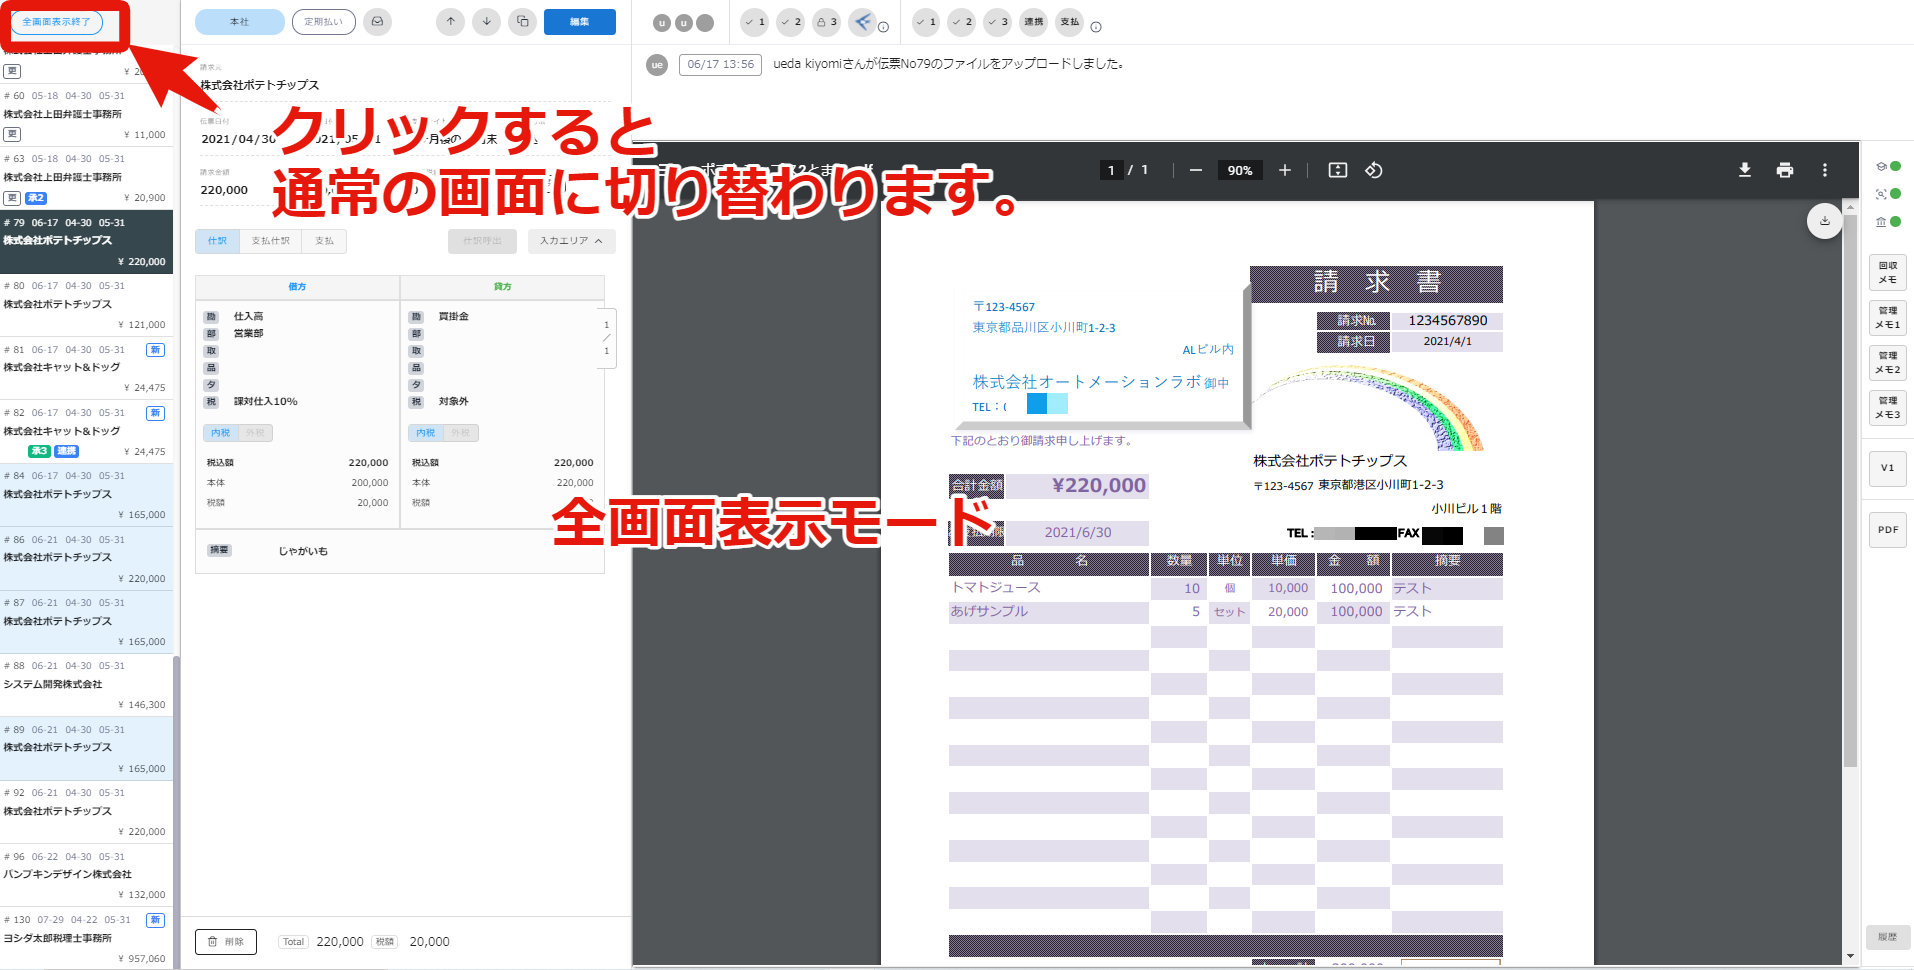Click the PDF side button
This screenshot has width=1914, height=970.
[1888, 530]
